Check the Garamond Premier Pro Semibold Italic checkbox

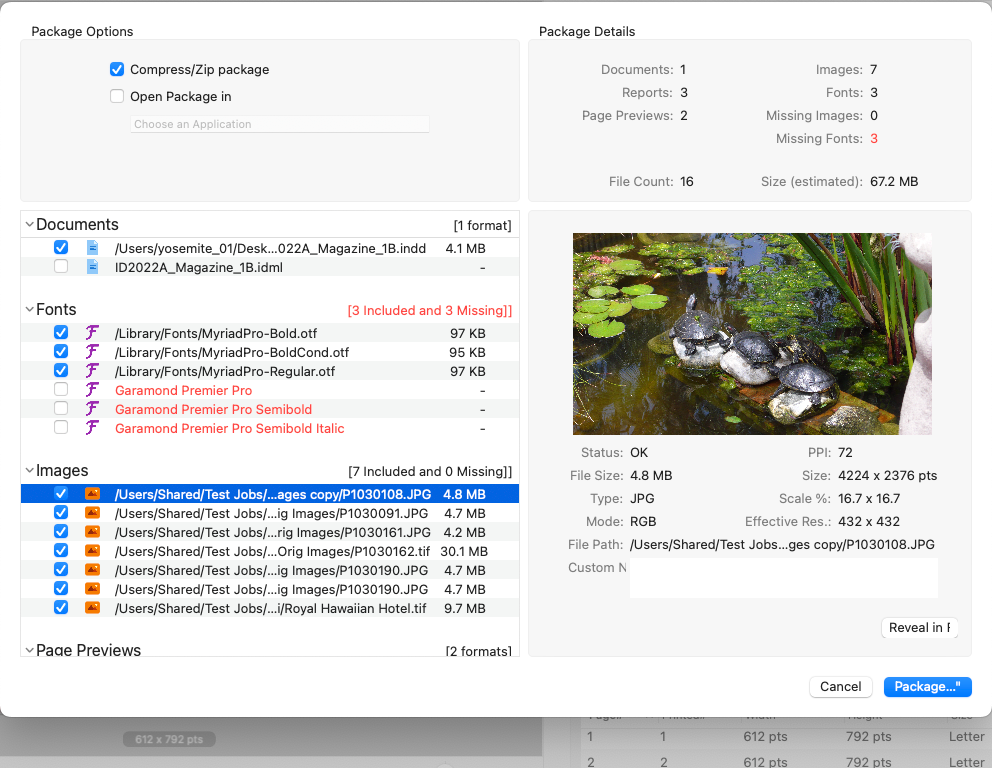point(61,427)
